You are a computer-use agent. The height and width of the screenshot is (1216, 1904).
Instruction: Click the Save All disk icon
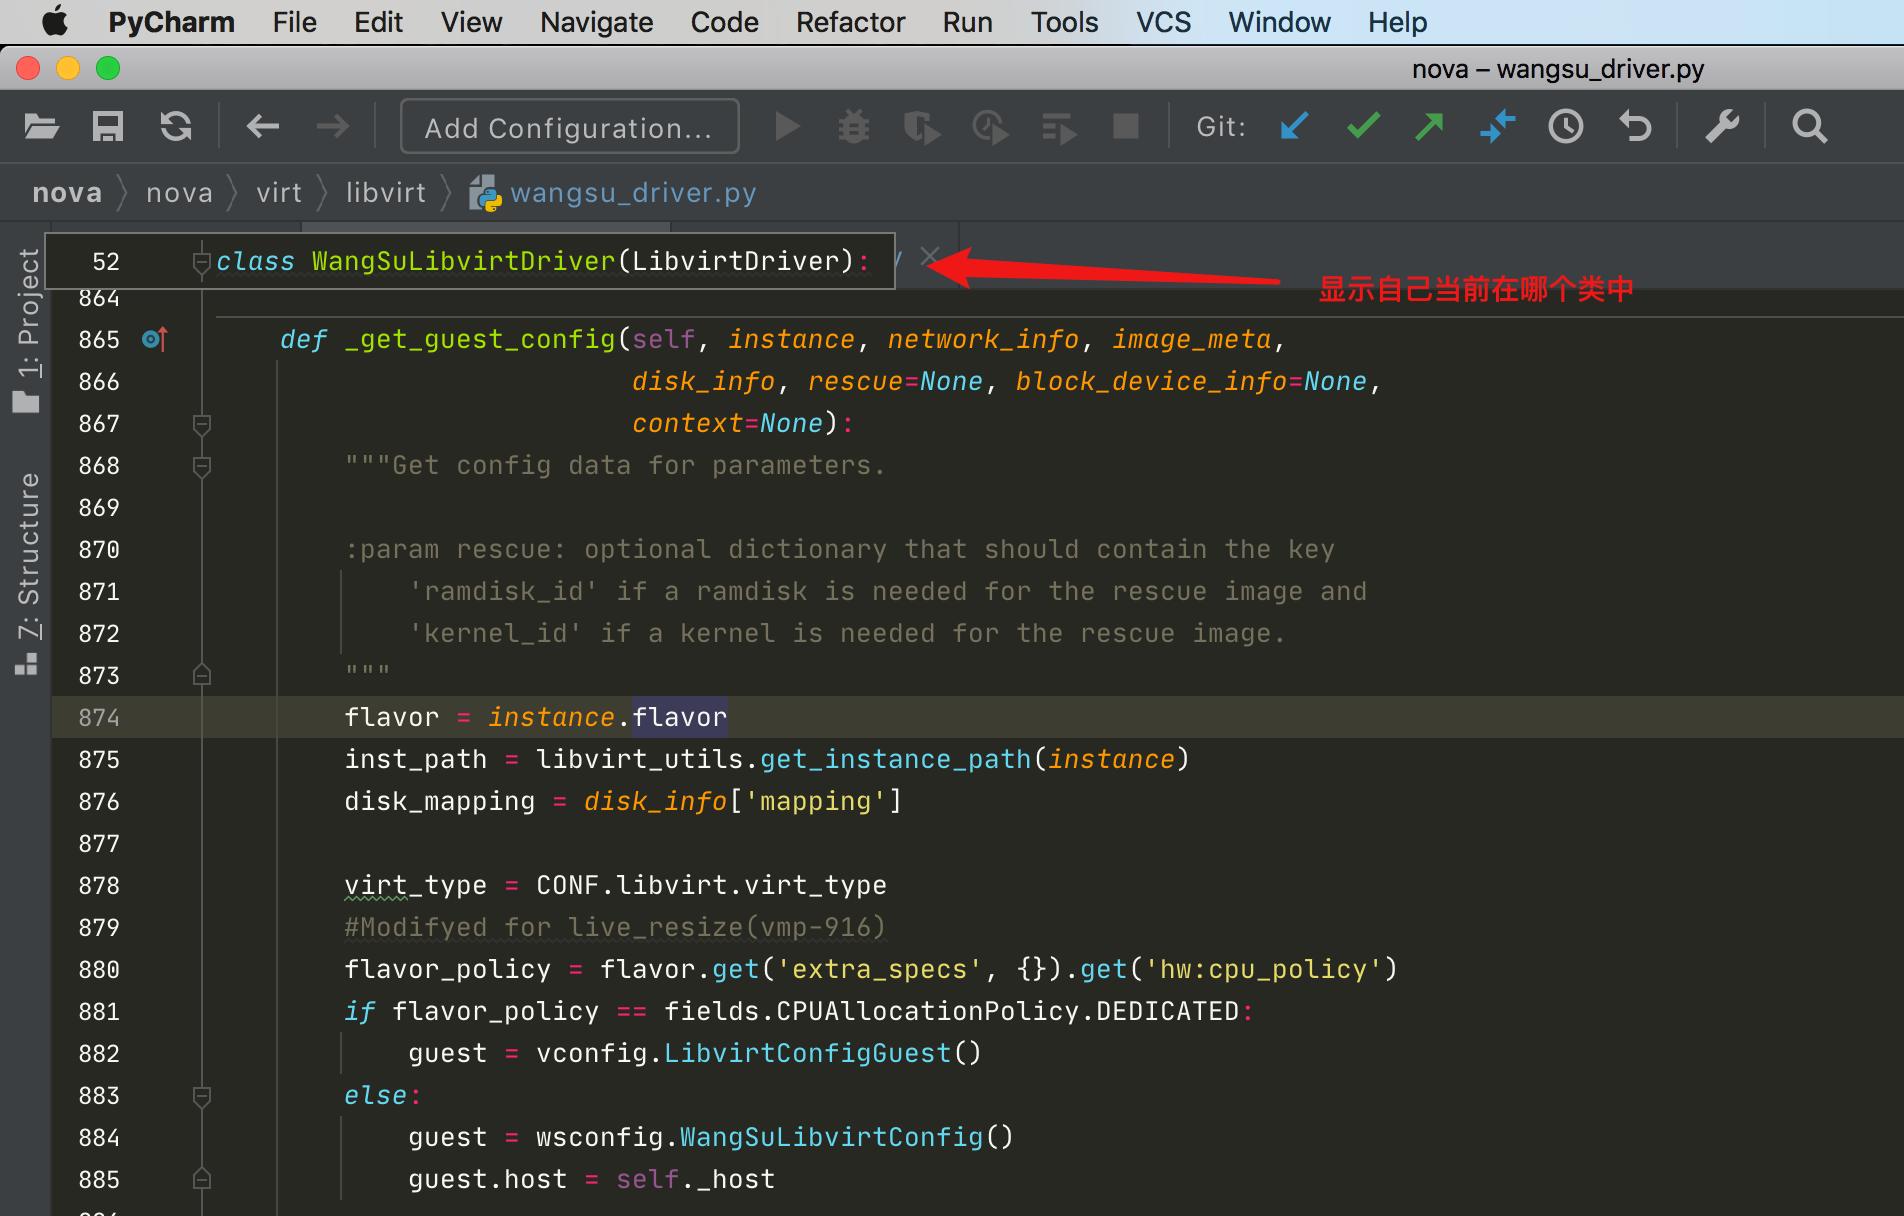(108, 127)
